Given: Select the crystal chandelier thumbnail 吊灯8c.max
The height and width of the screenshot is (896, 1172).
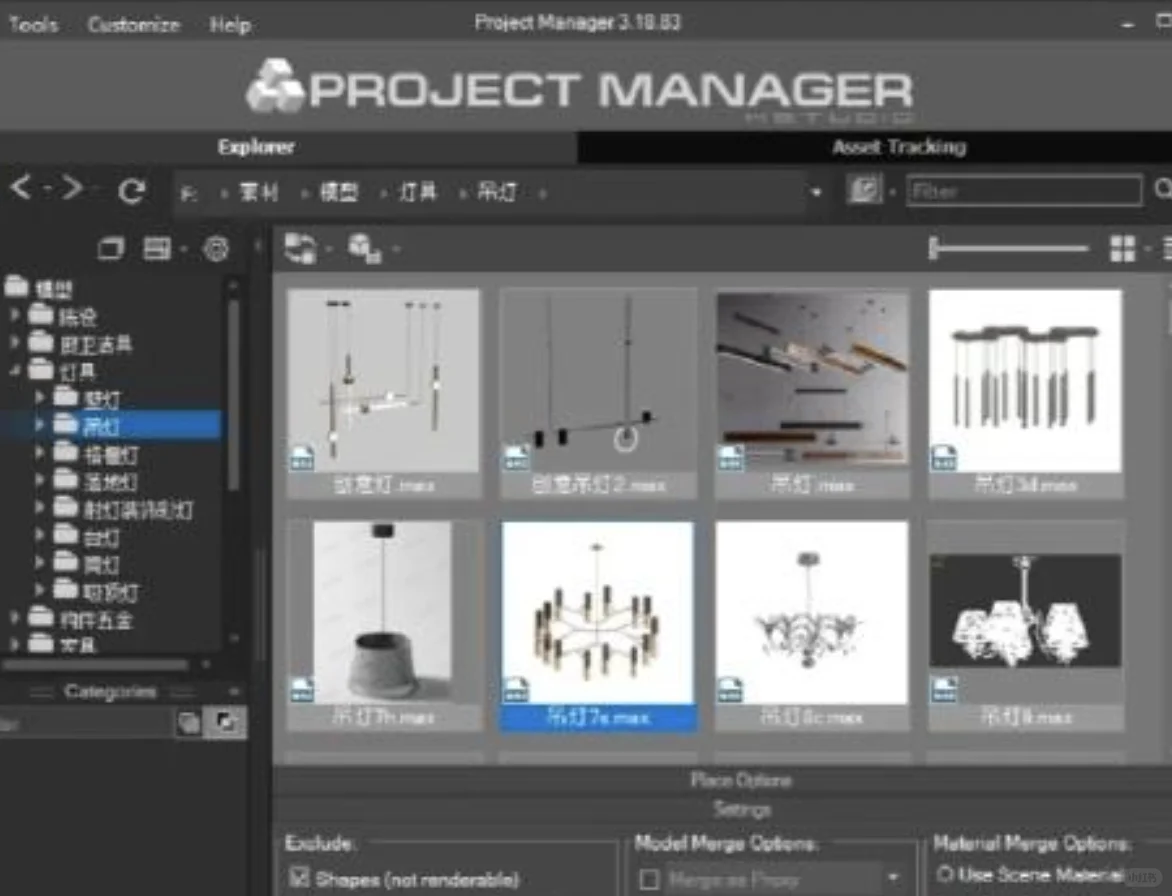Looking at the screenshot, I should point(812,625).
